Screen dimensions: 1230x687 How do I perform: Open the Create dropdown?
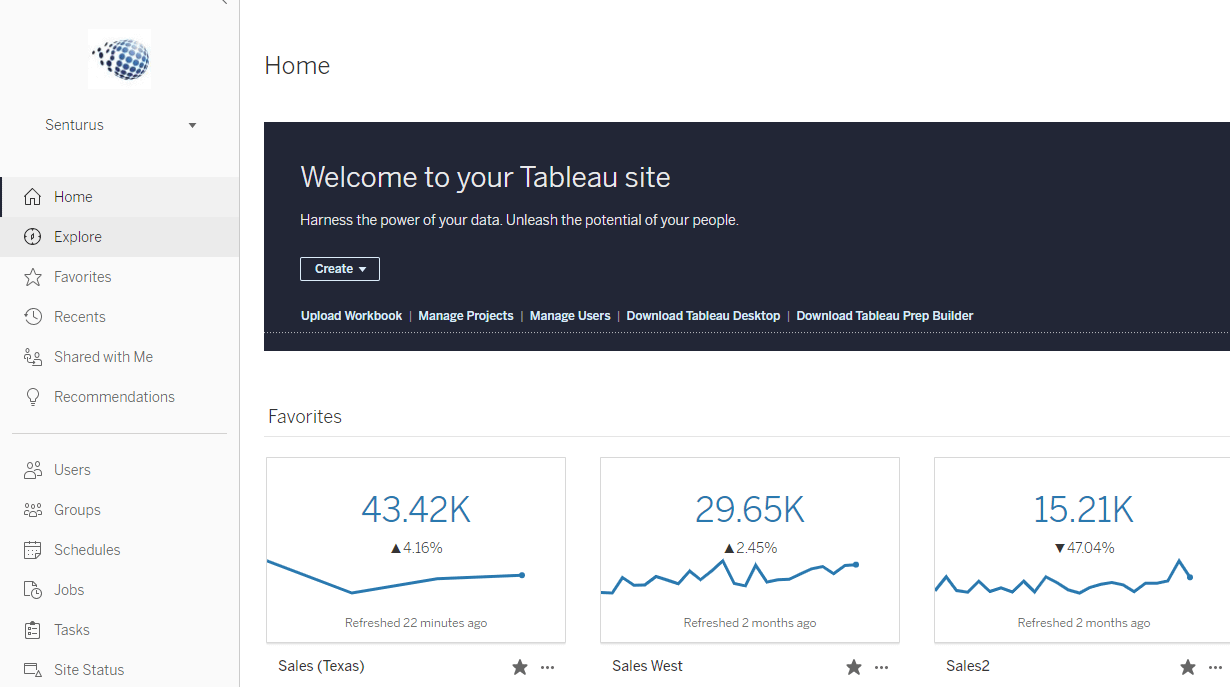pos(339,268)
